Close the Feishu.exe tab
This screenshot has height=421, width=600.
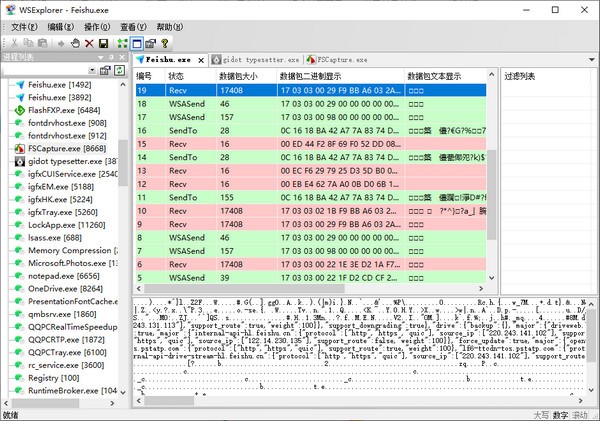coord(199,60)
